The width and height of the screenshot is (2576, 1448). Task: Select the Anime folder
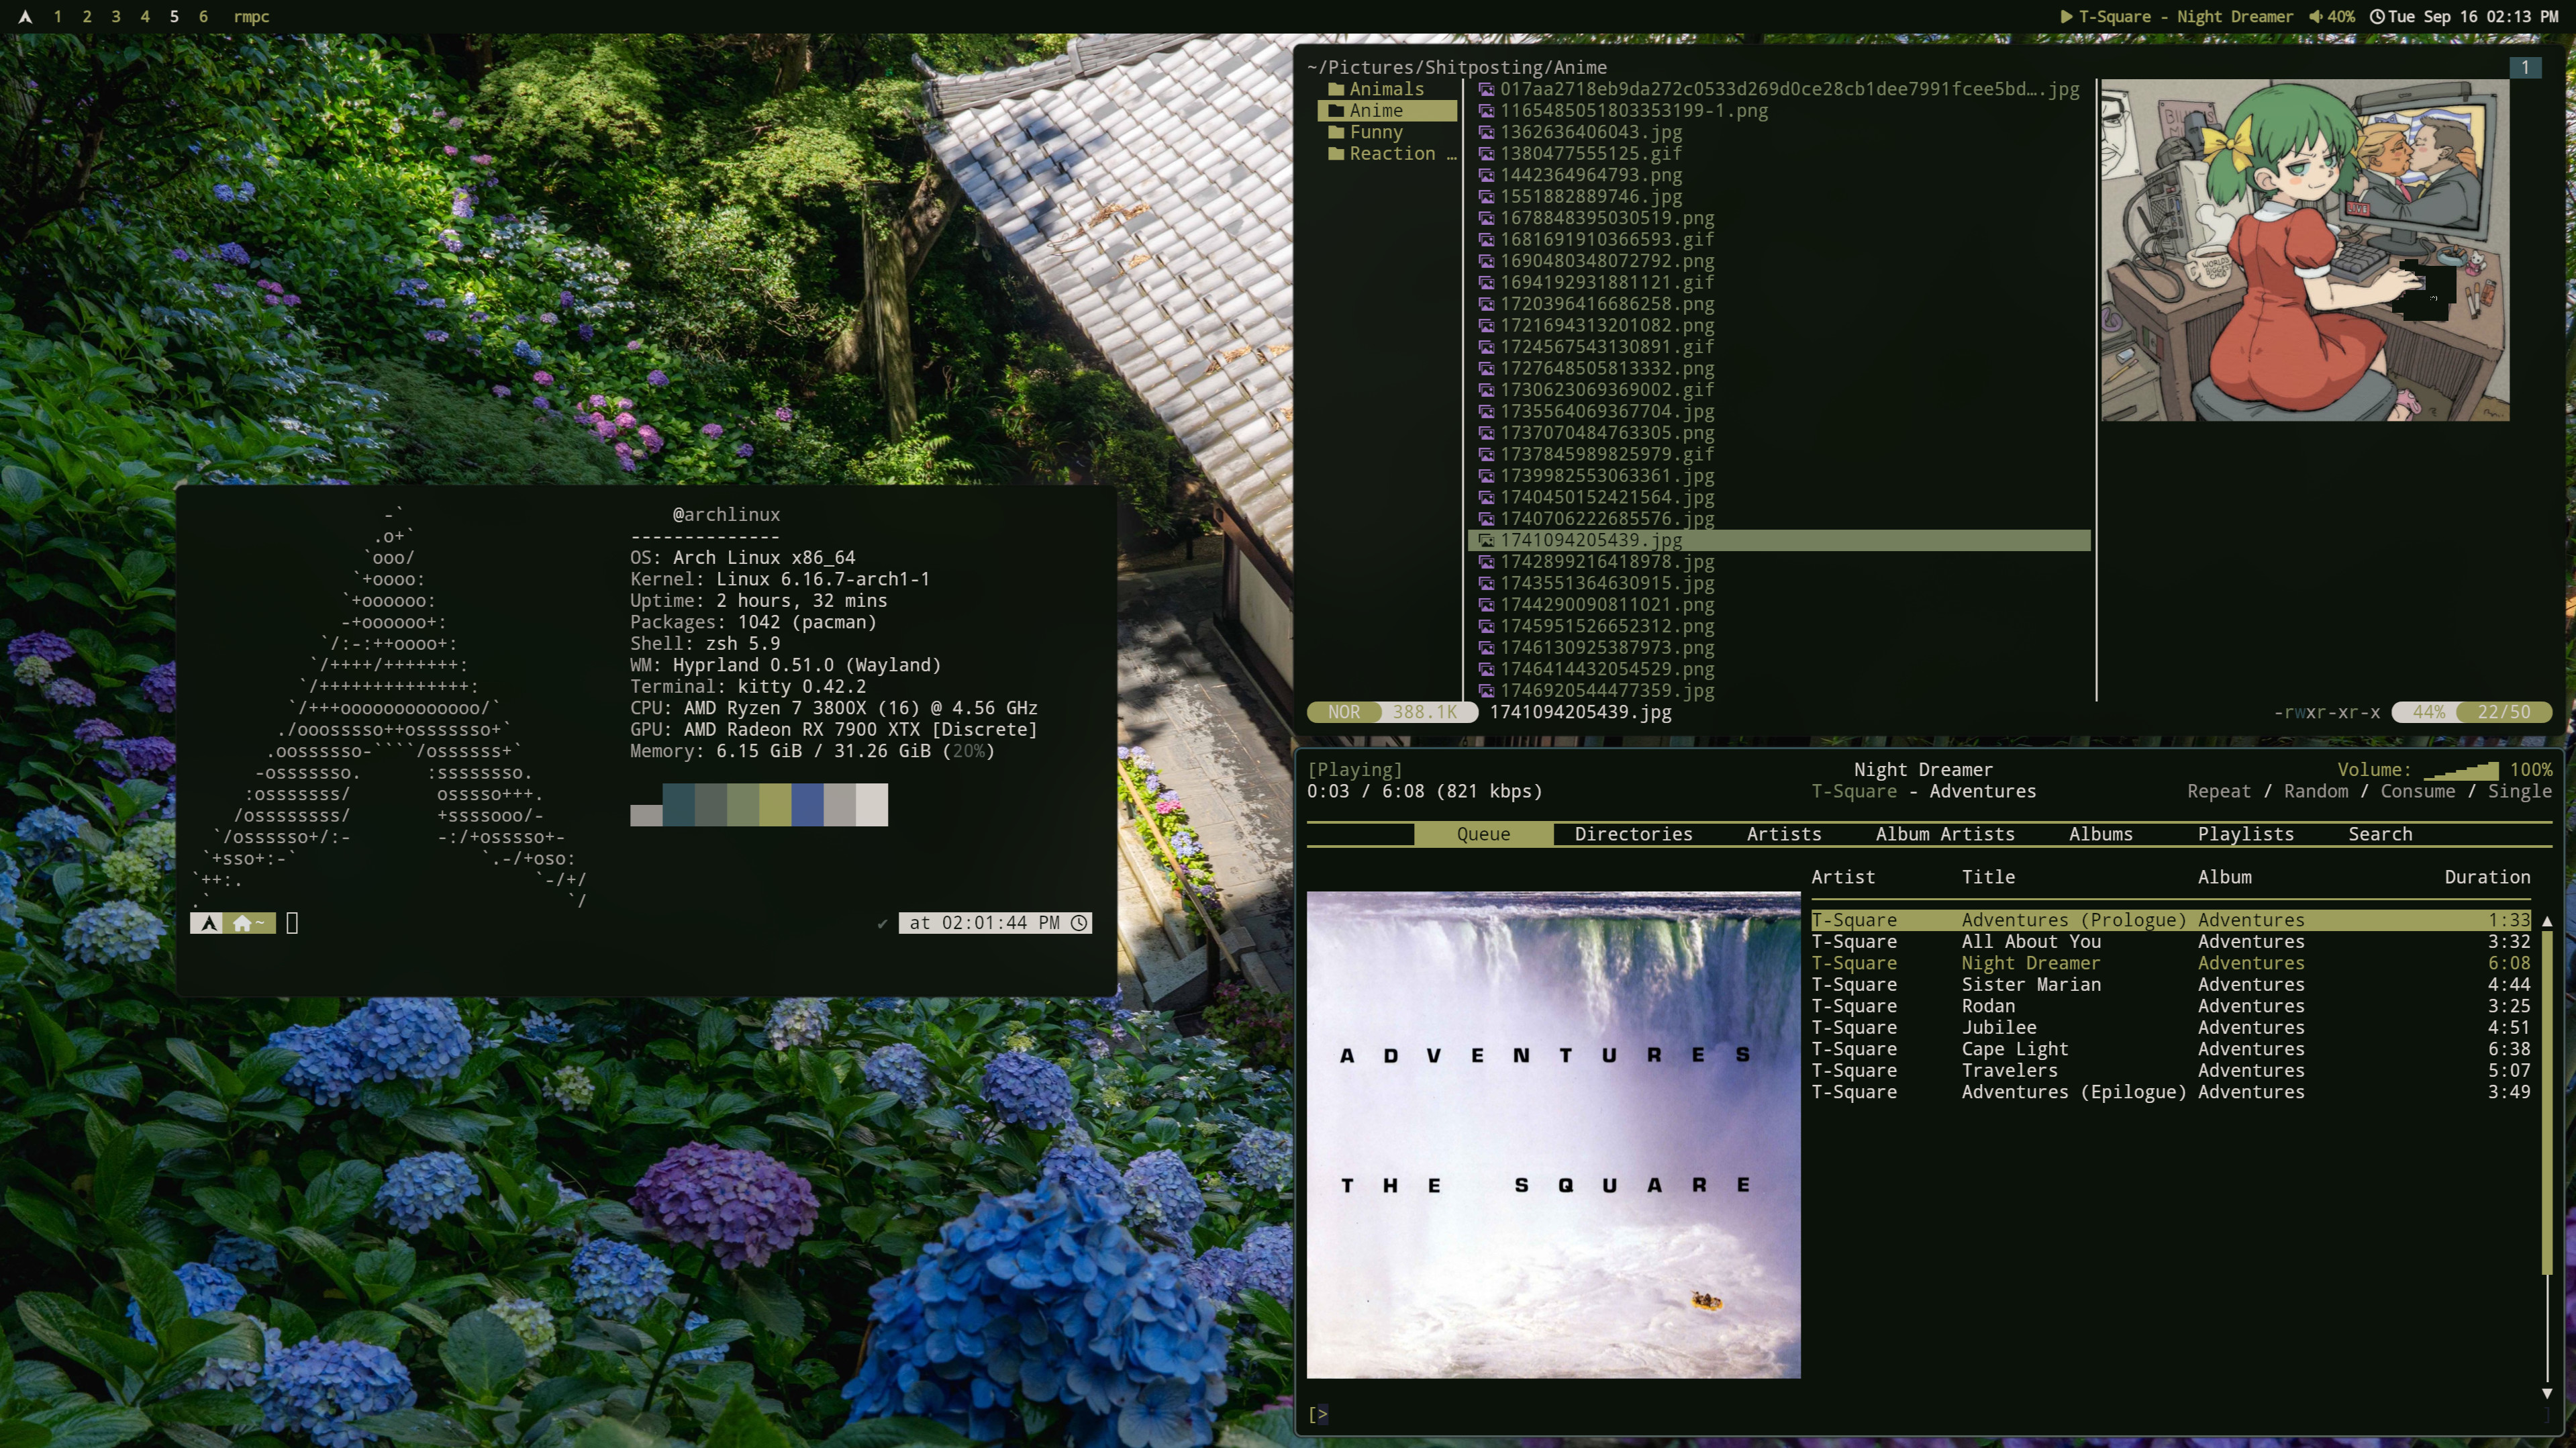tap(1386, 110)
